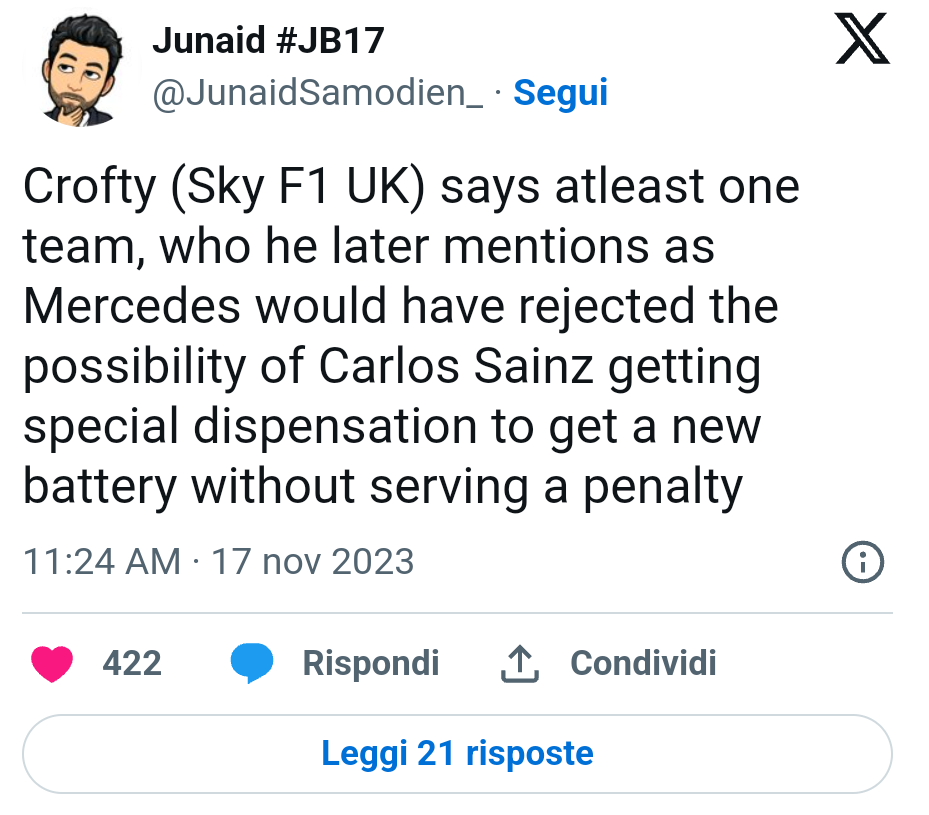Click the blue reply speech bubble icon
Viewport: 929px width, 815px height.
[252, 663]
